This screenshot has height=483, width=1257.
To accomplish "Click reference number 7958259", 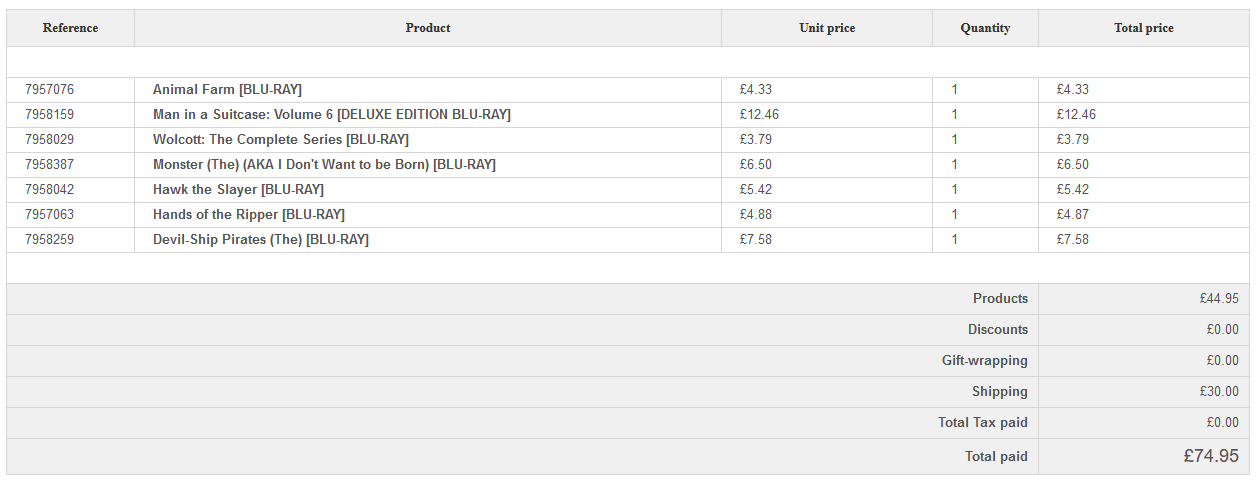I will [49, 240].
